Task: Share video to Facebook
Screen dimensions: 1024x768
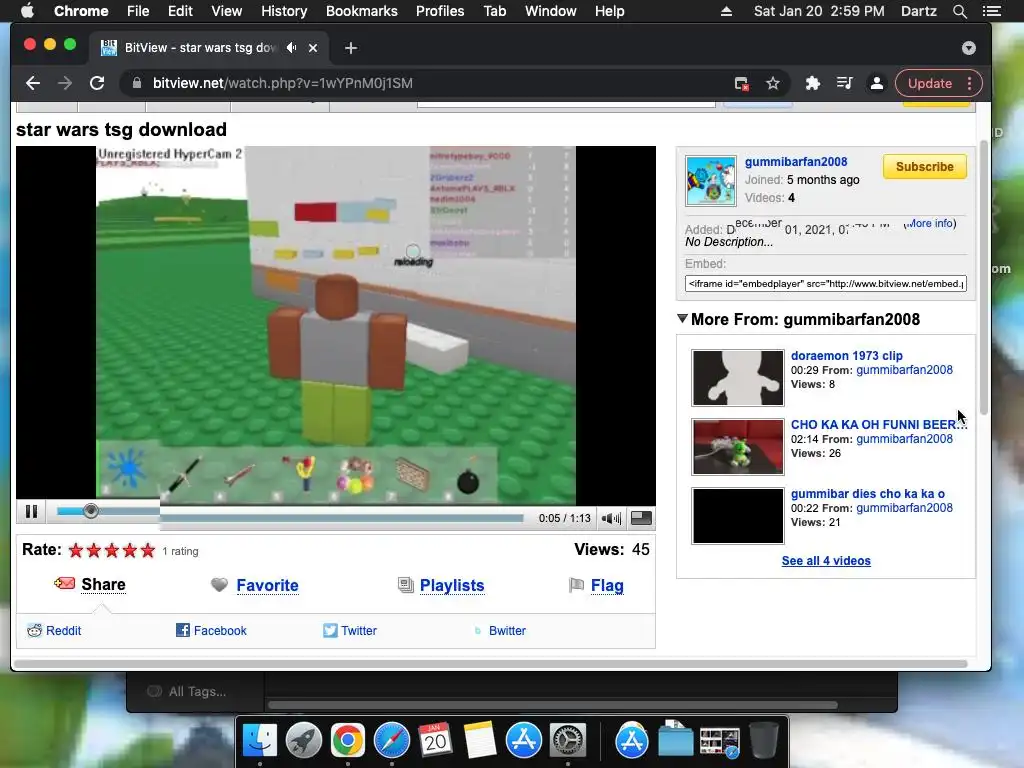Action: [220, 631]
